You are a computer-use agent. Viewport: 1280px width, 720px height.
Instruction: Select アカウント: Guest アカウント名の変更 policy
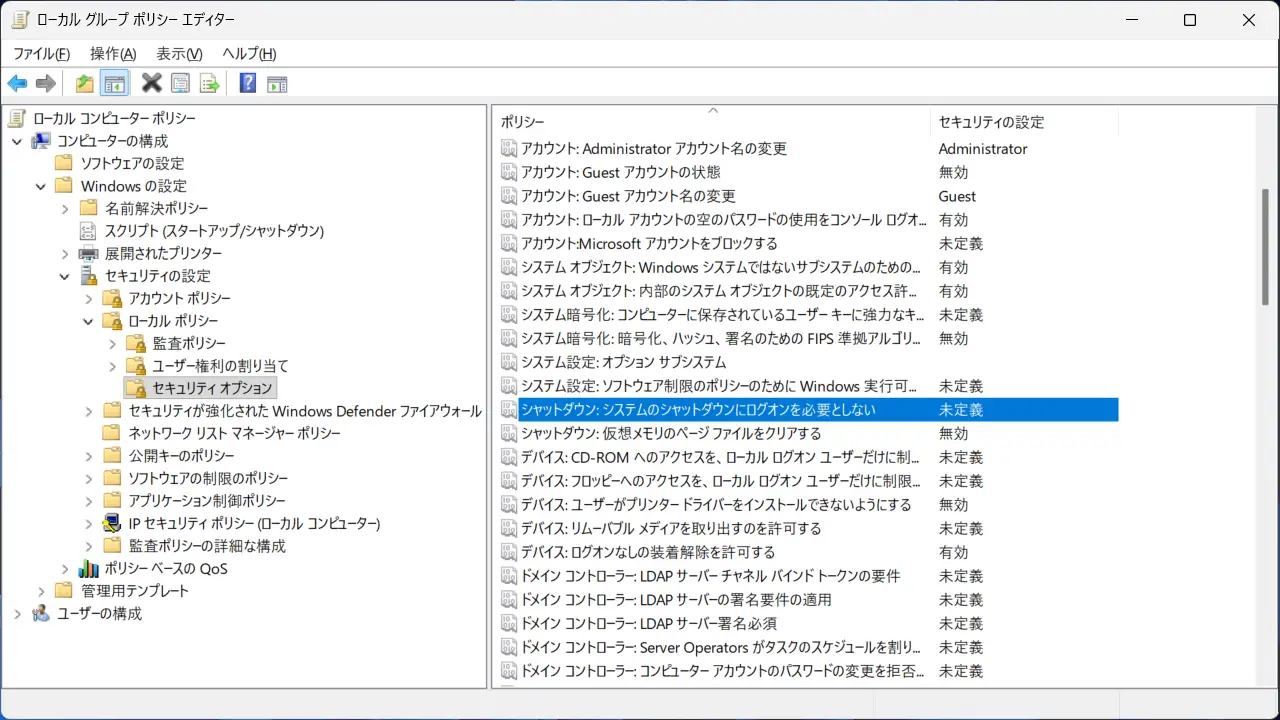click(628, 196)
